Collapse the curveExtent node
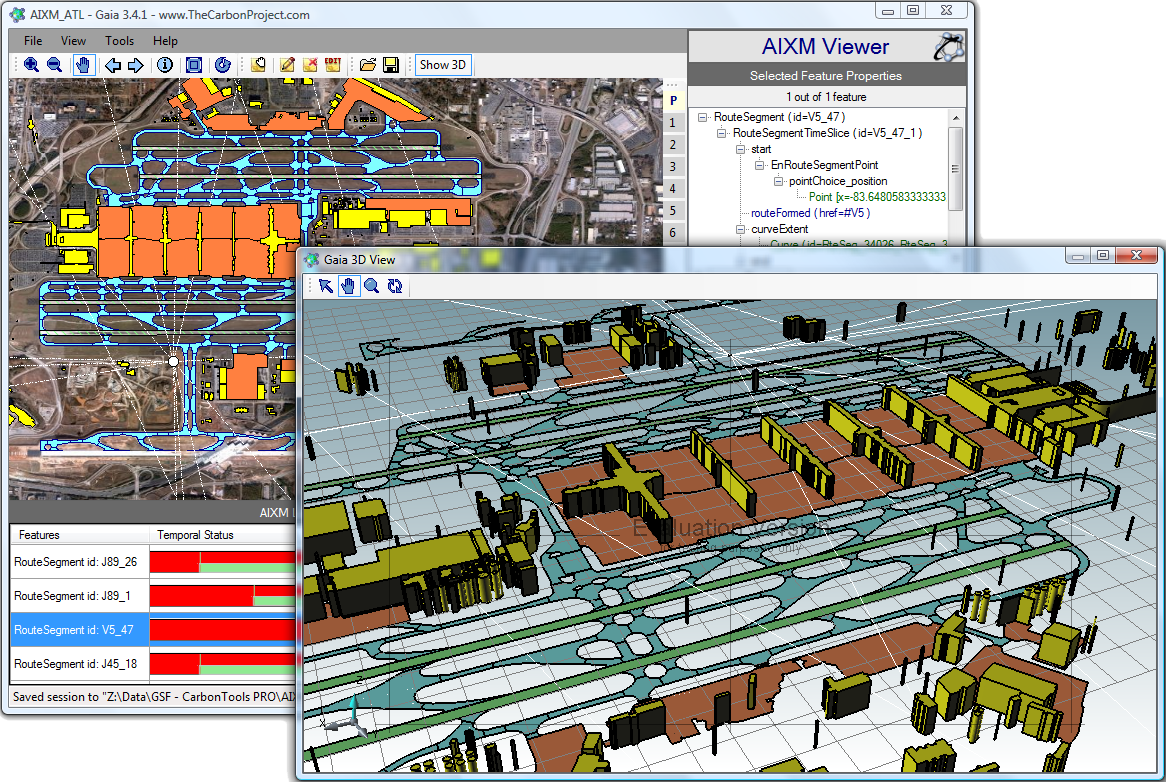Image resolution: width=1166 pixels, height=782 pixels. coord(741,230)
